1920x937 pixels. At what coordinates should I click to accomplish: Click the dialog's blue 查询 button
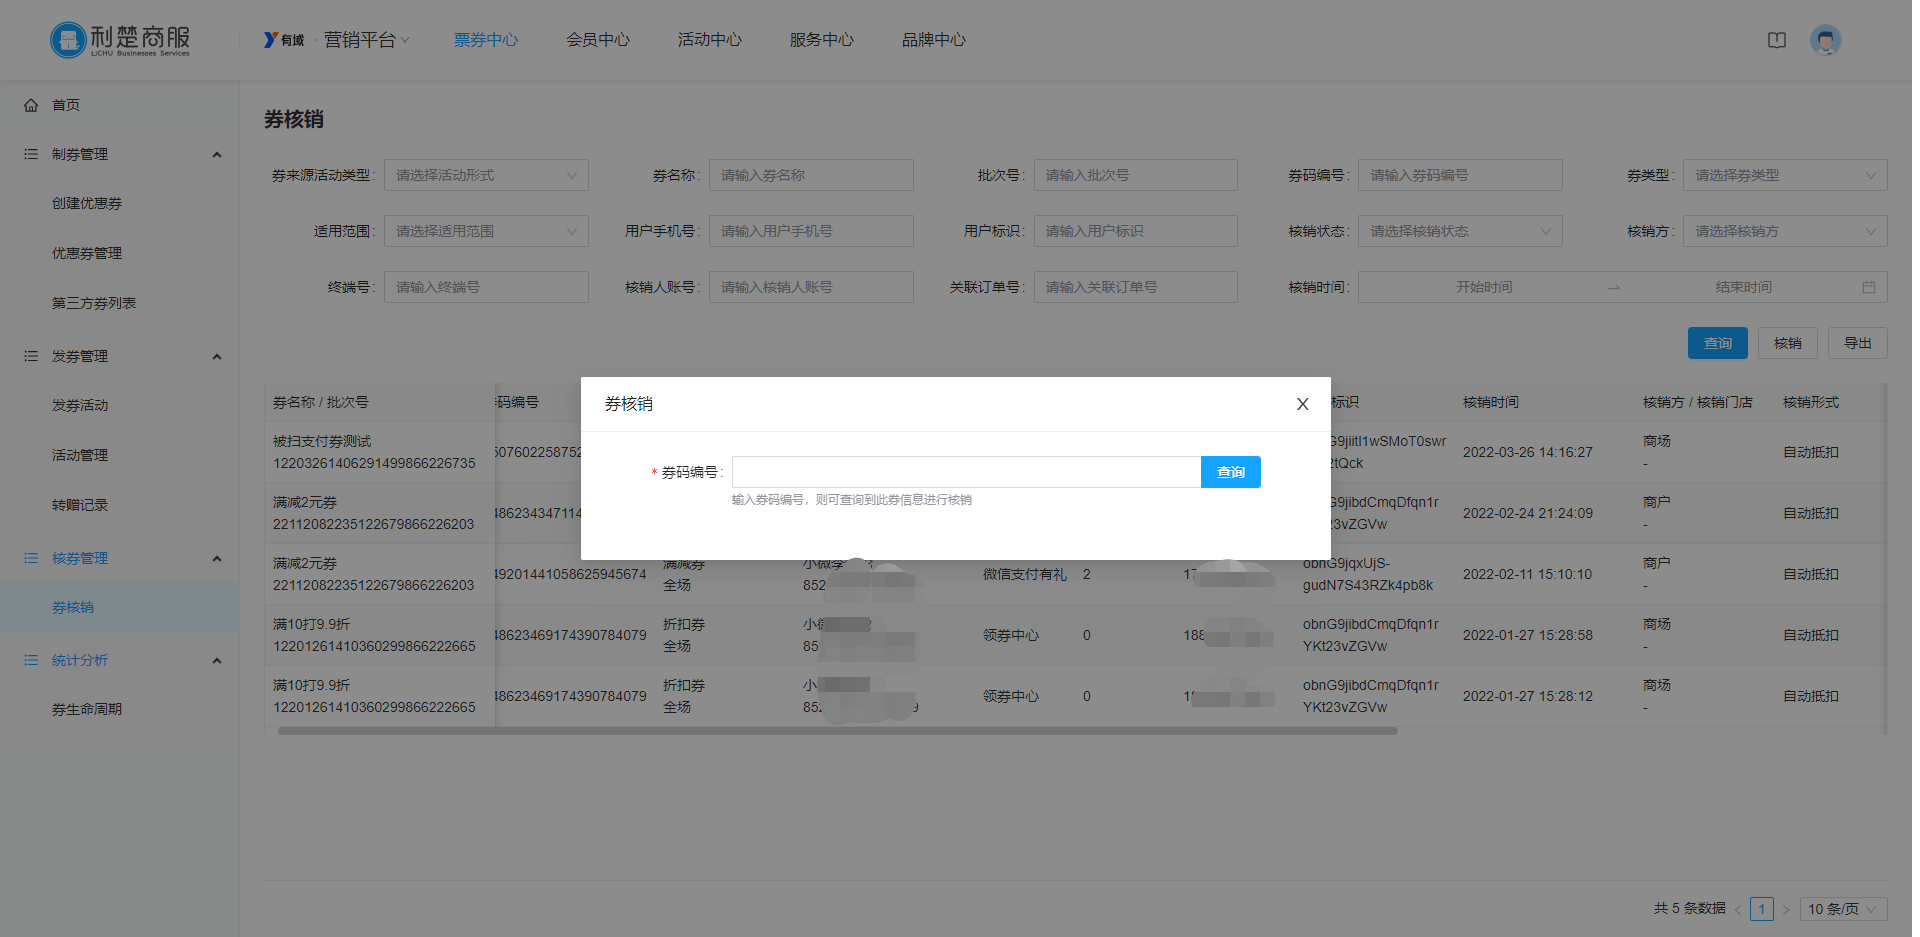tap(1230, 472)
